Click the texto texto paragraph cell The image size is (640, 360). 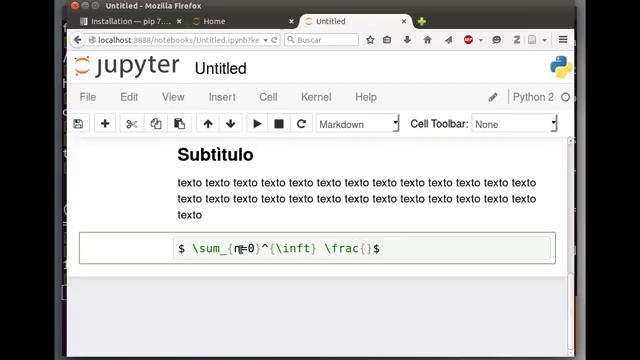[357, 199]
